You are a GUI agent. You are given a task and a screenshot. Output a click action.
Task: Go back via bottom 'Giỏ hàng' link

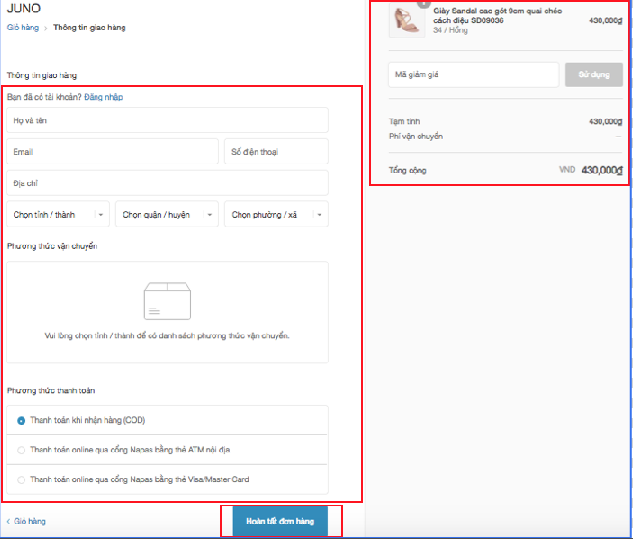click(29, 521)
